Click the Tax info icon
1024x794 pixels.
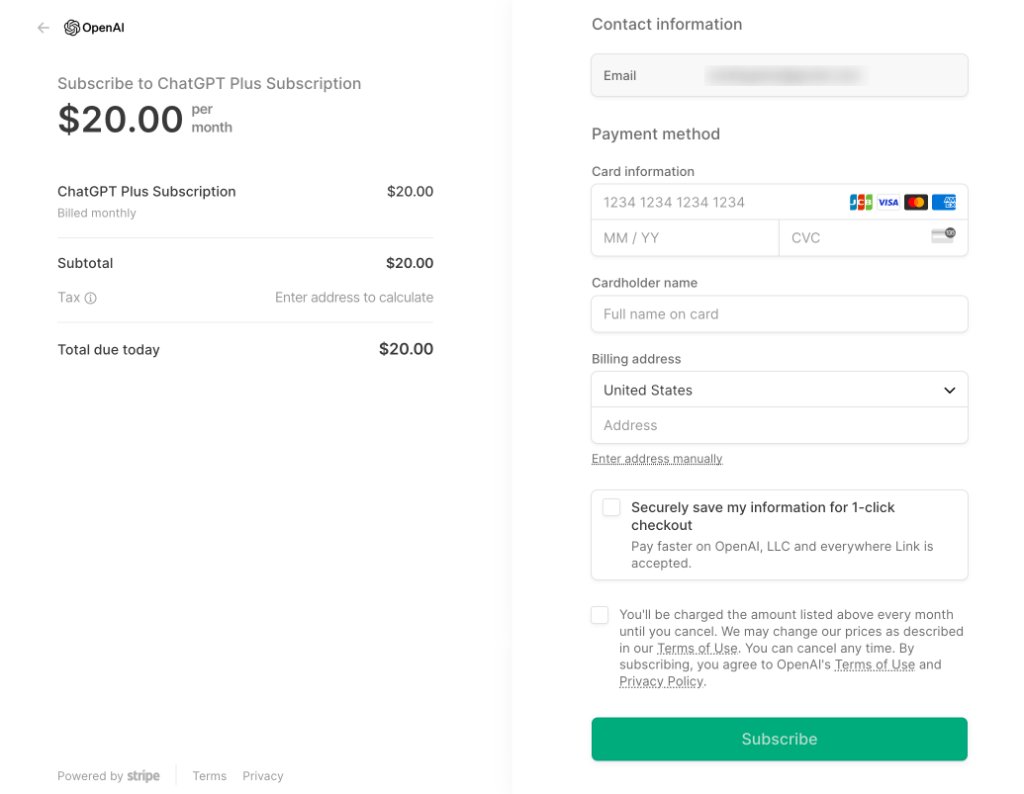91,298
